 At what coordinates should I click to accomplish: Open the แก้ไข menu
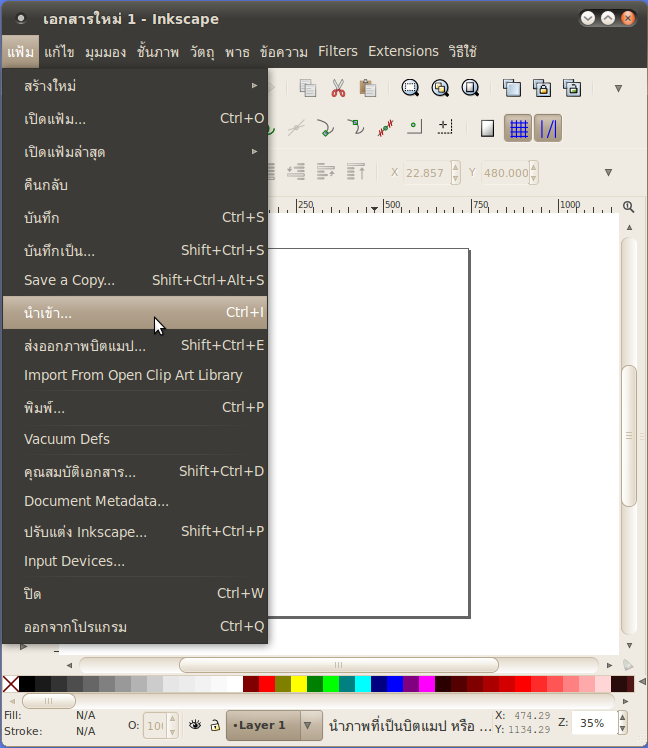(x=59, y=51)
